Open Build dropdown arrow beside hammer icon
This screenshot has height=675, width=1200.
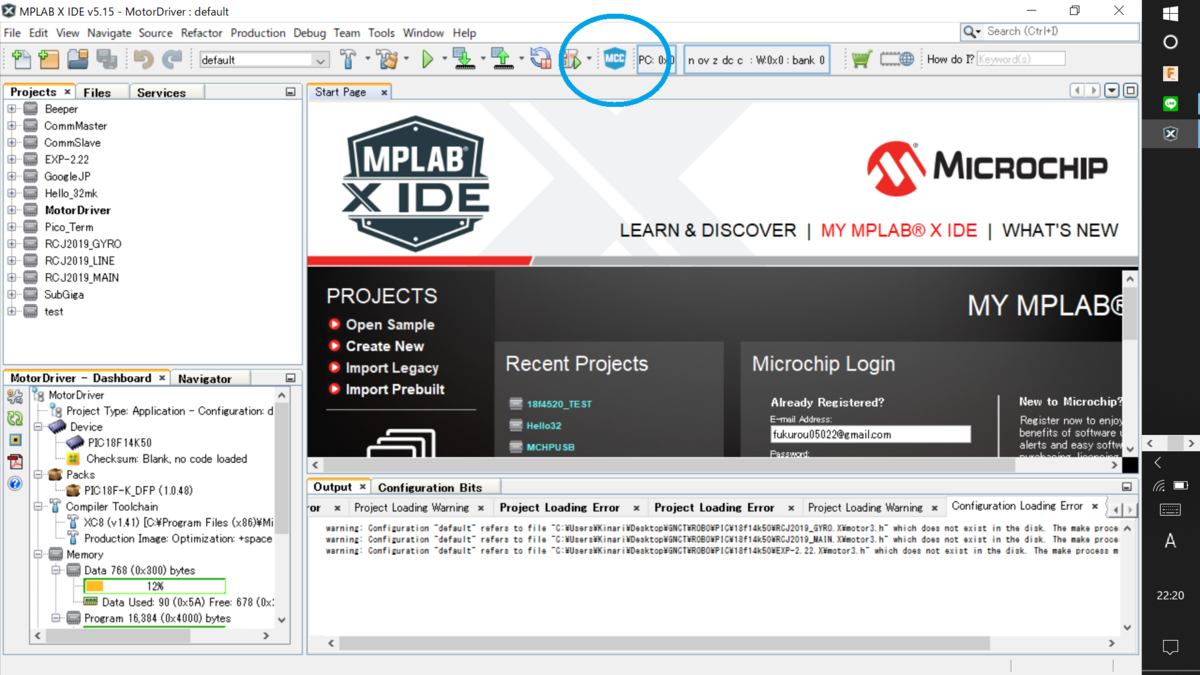pos(367,60)
